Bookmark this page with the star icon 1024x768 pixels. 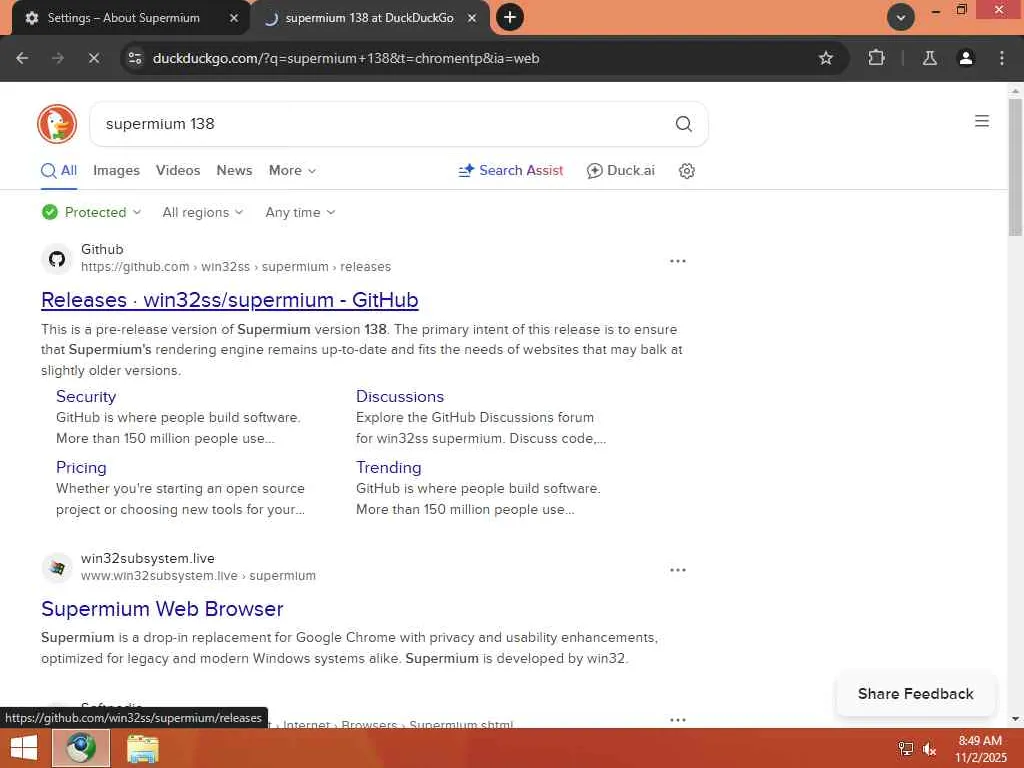click(825, 58)
